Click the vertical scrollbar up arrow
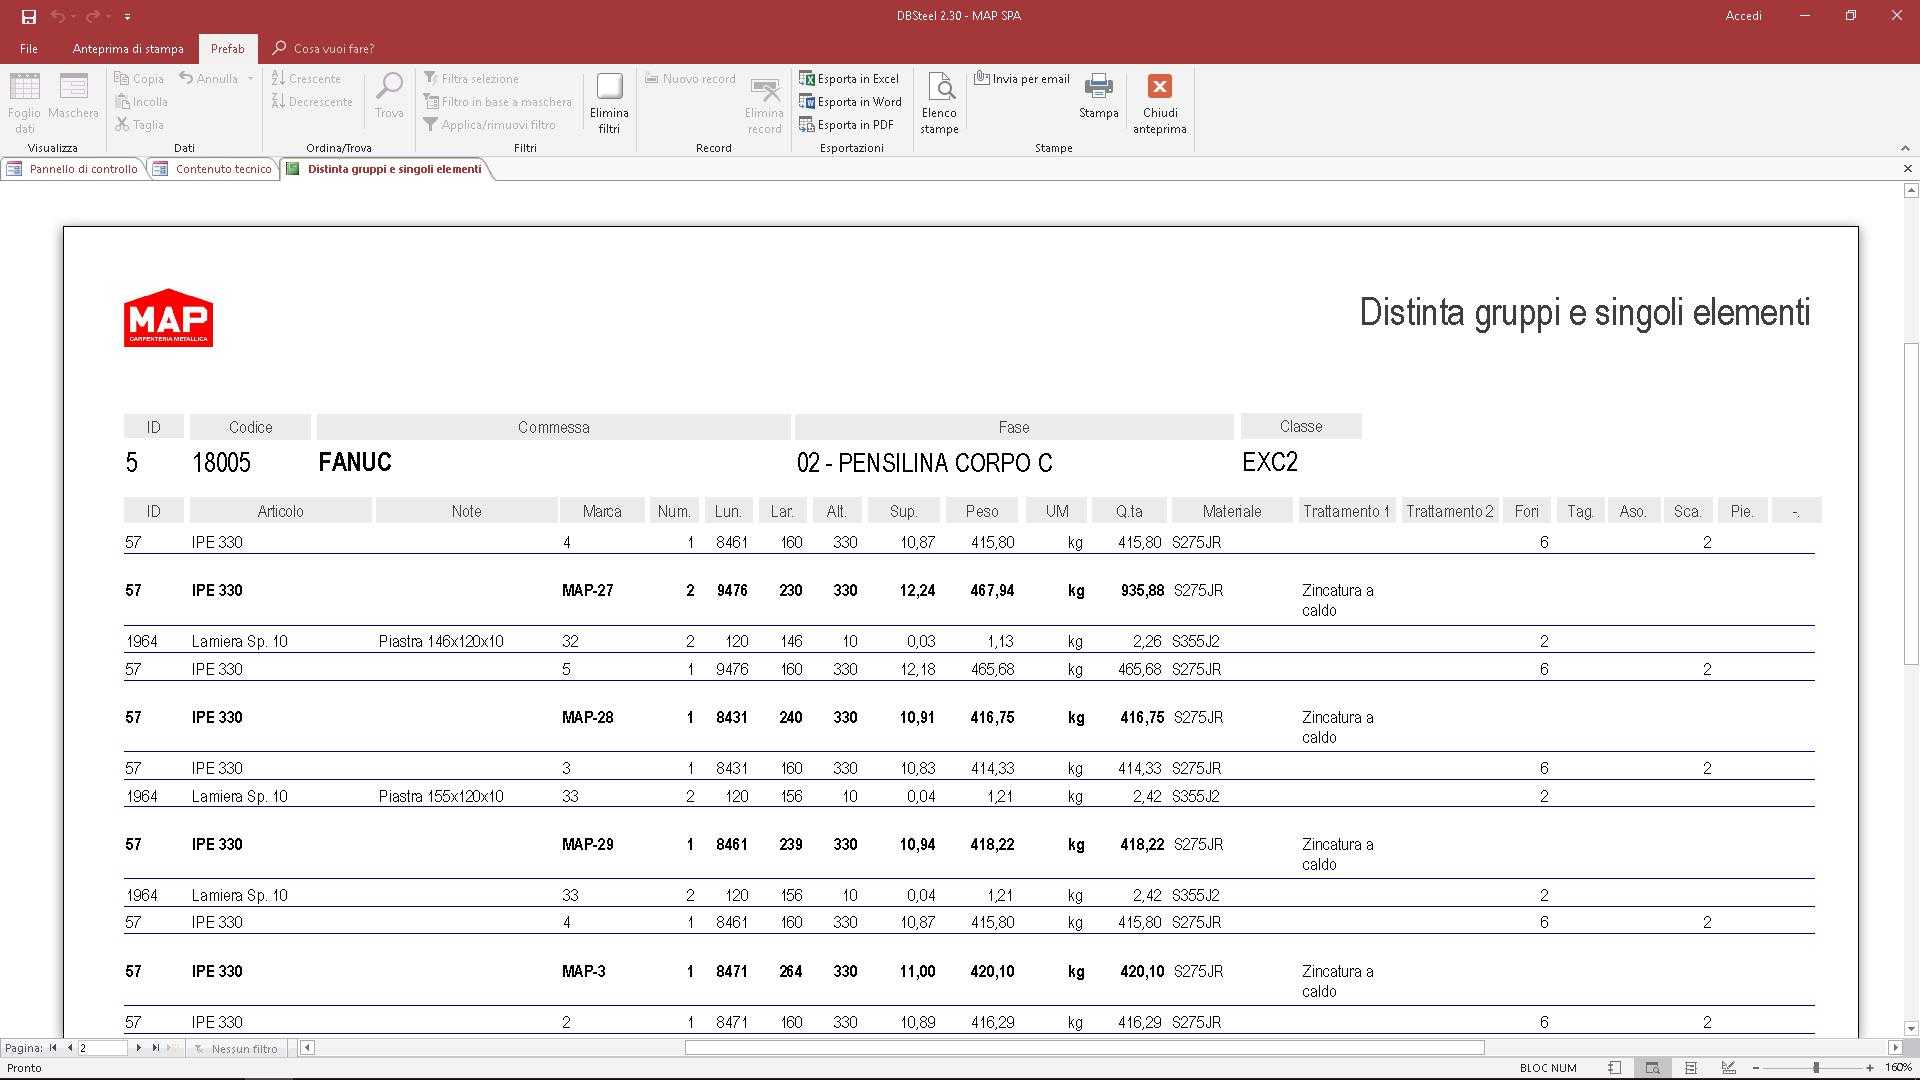Image resolution: width=1920 pixels, height=1080 pixels. pos(1911,190)
